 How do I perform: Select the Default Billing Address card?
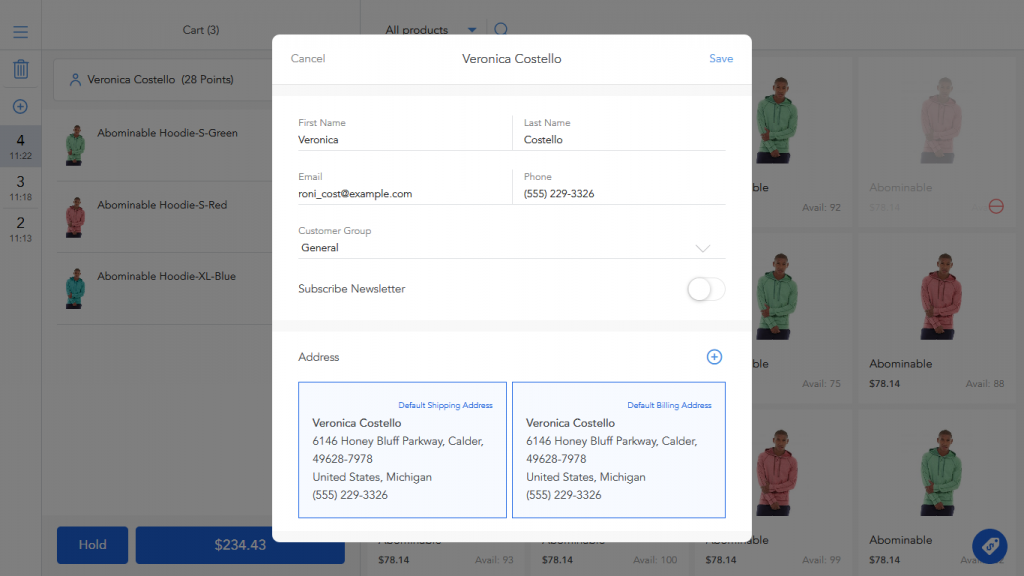618,450
